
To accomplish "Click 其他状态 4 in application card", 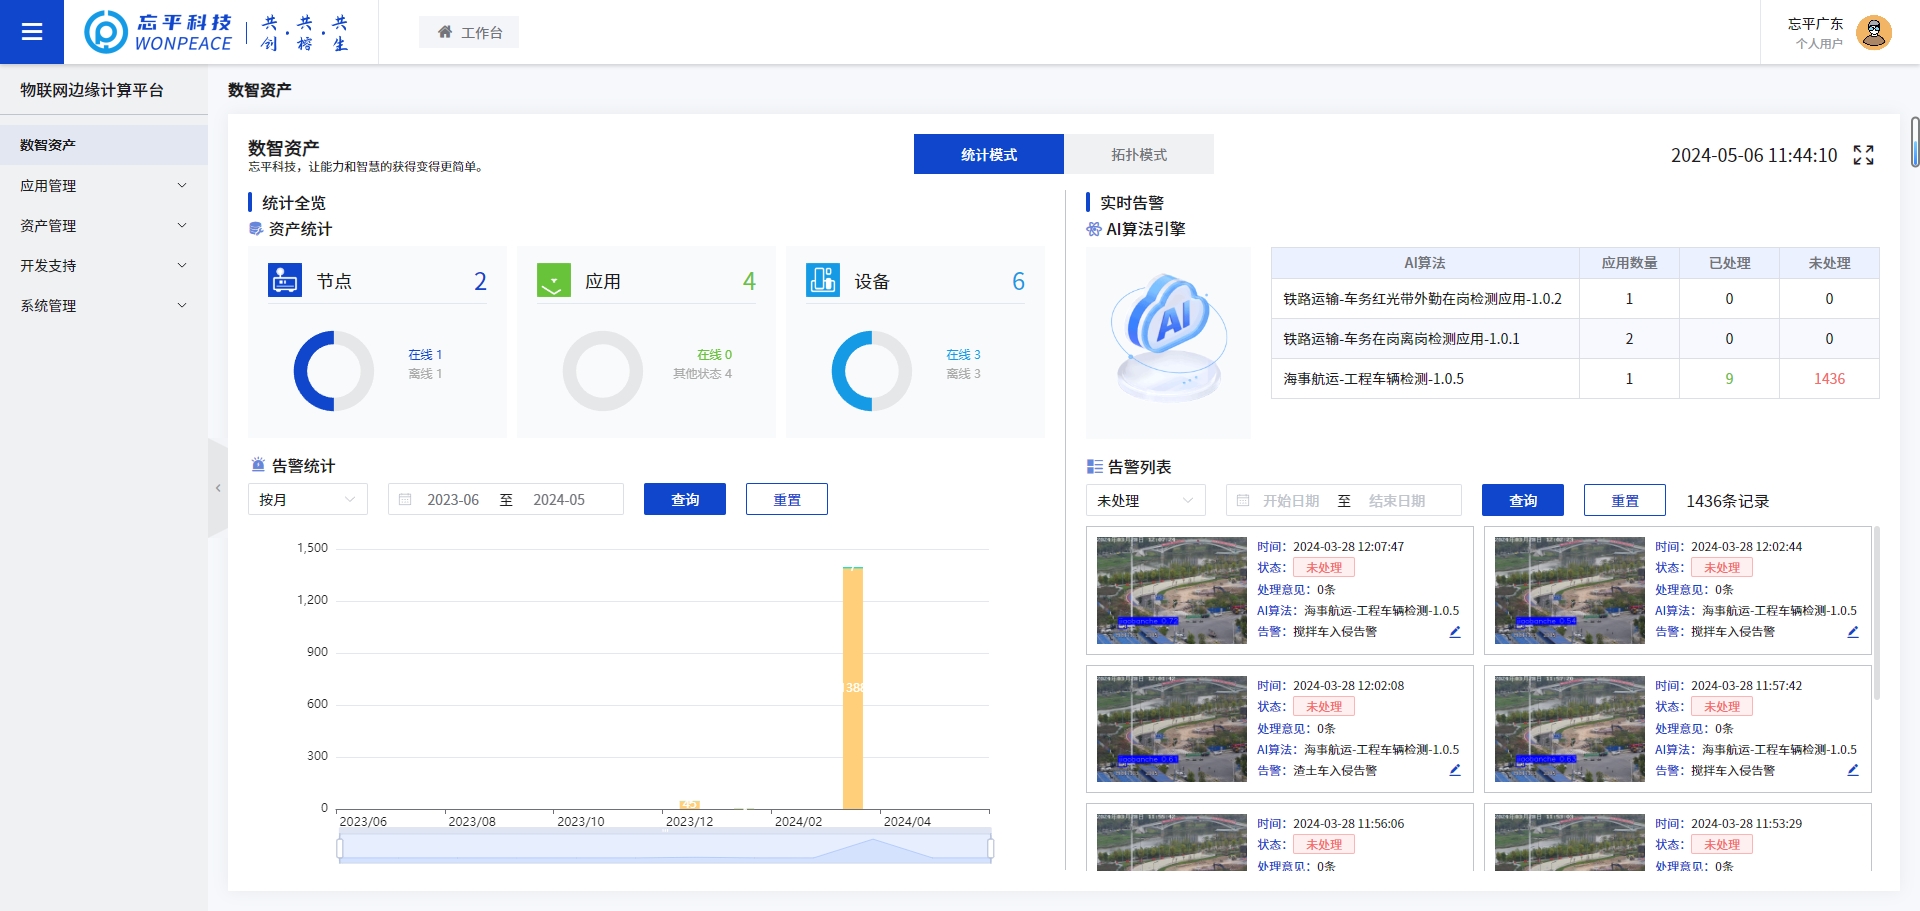I will (702, 373).
